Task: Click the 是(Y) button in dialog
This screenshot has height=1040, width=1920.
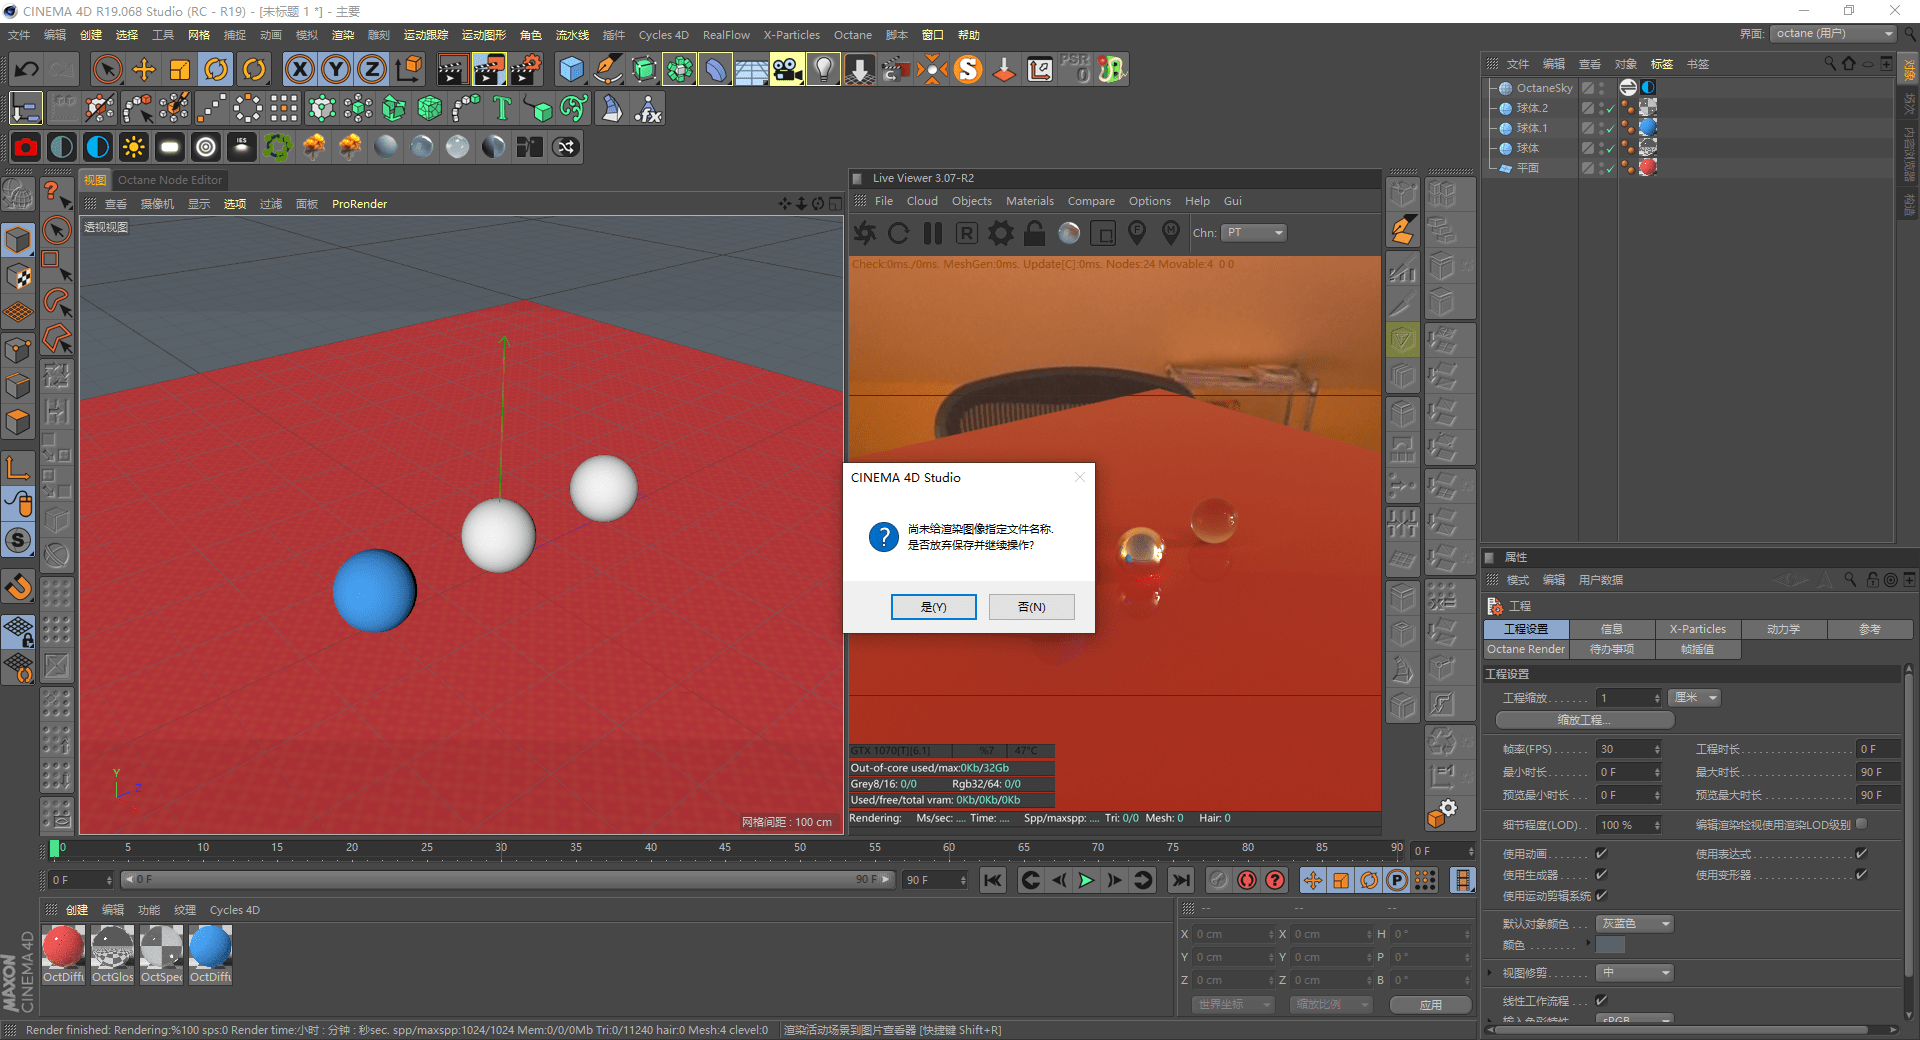Action: point(933,607)
